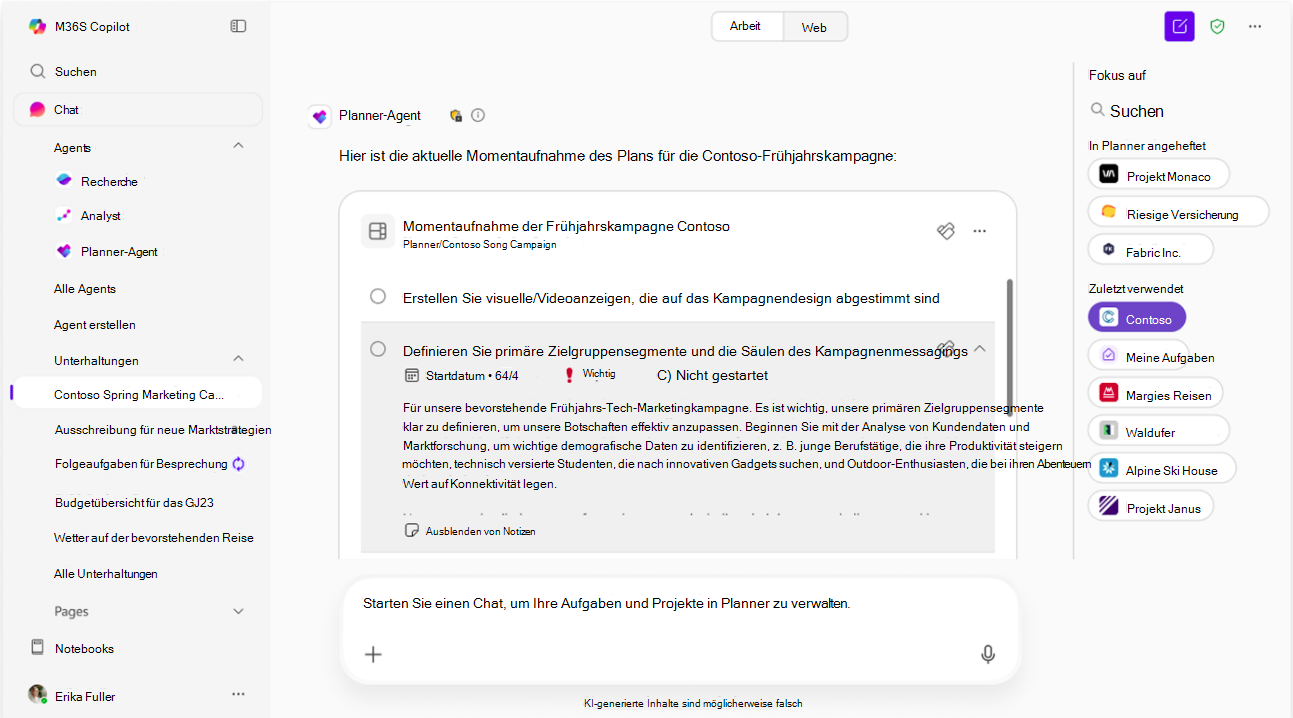Image resolution: width=1293 pixels, height=718 pixels.
Task: Click Ausblenden von Notizen
Action: pyautogui.click(x=480, y=531)
